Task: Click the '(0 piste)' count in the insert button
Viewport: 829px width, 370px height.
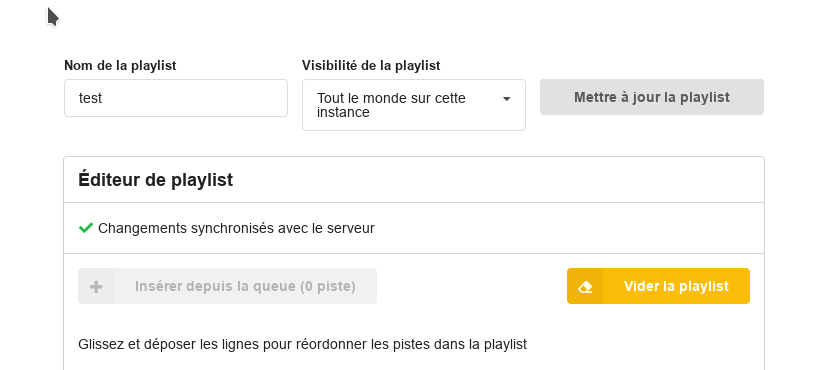Action: [327, 286]
